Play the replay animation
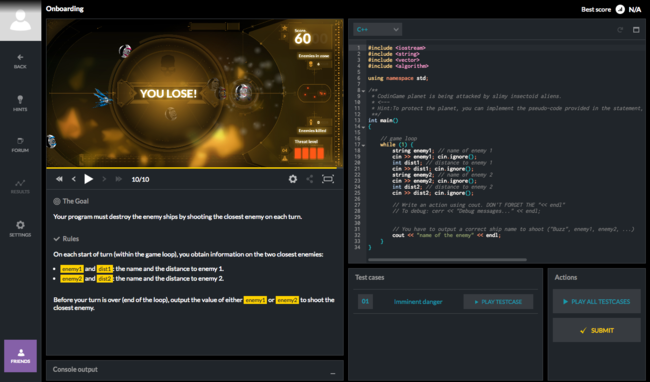This screenshot has width=650, height=382. click(x=88, y=179)
